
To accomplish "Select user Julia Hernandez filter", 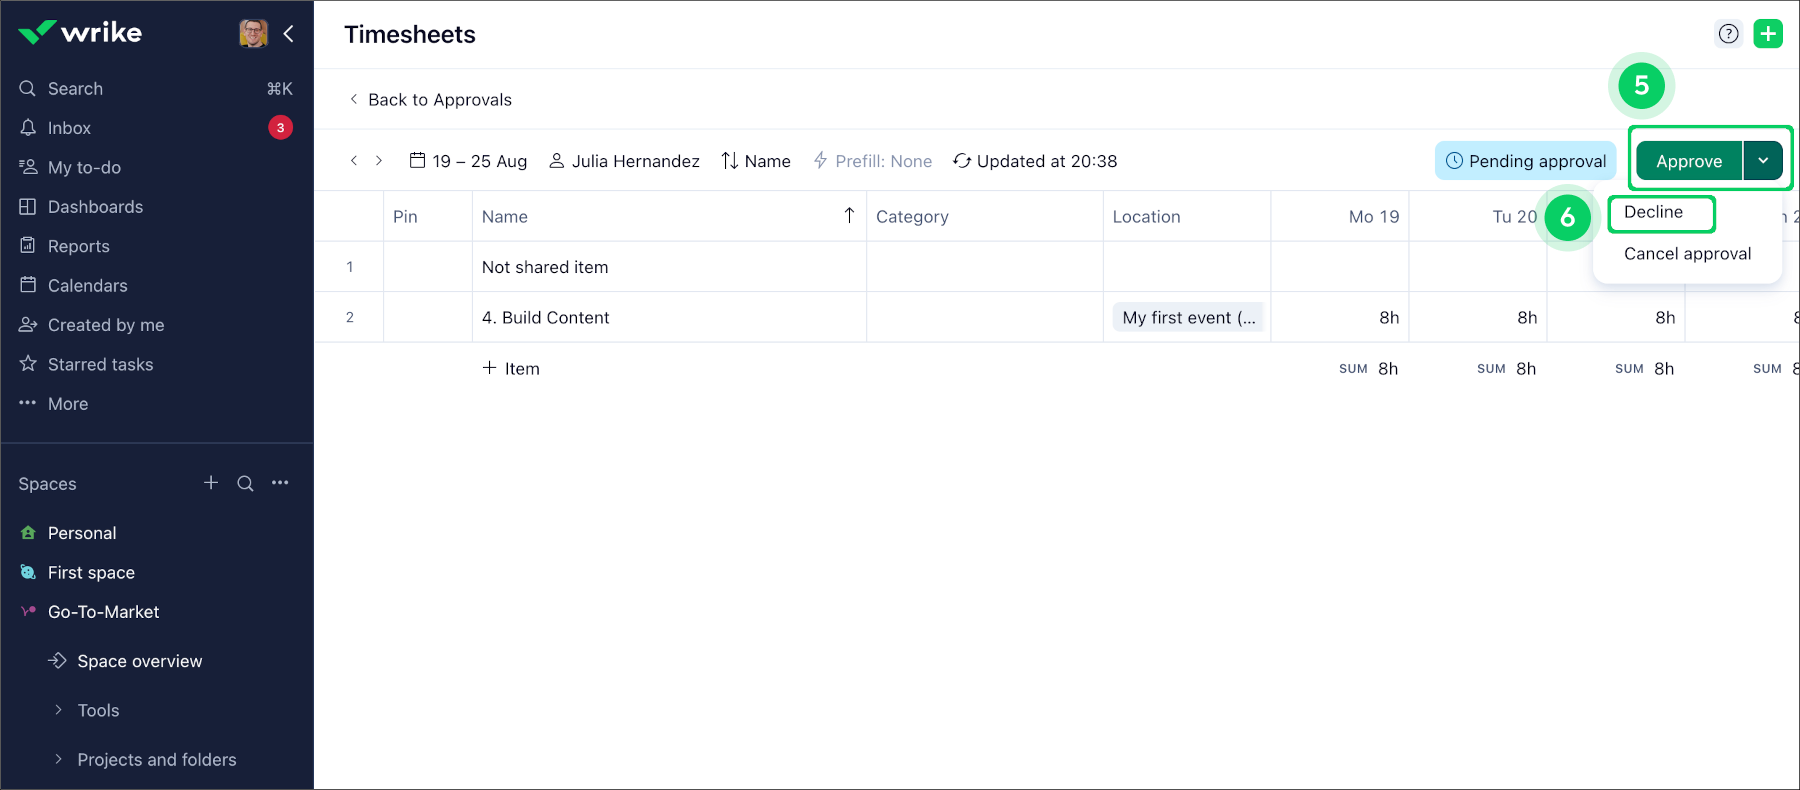I will coord(624,161).
